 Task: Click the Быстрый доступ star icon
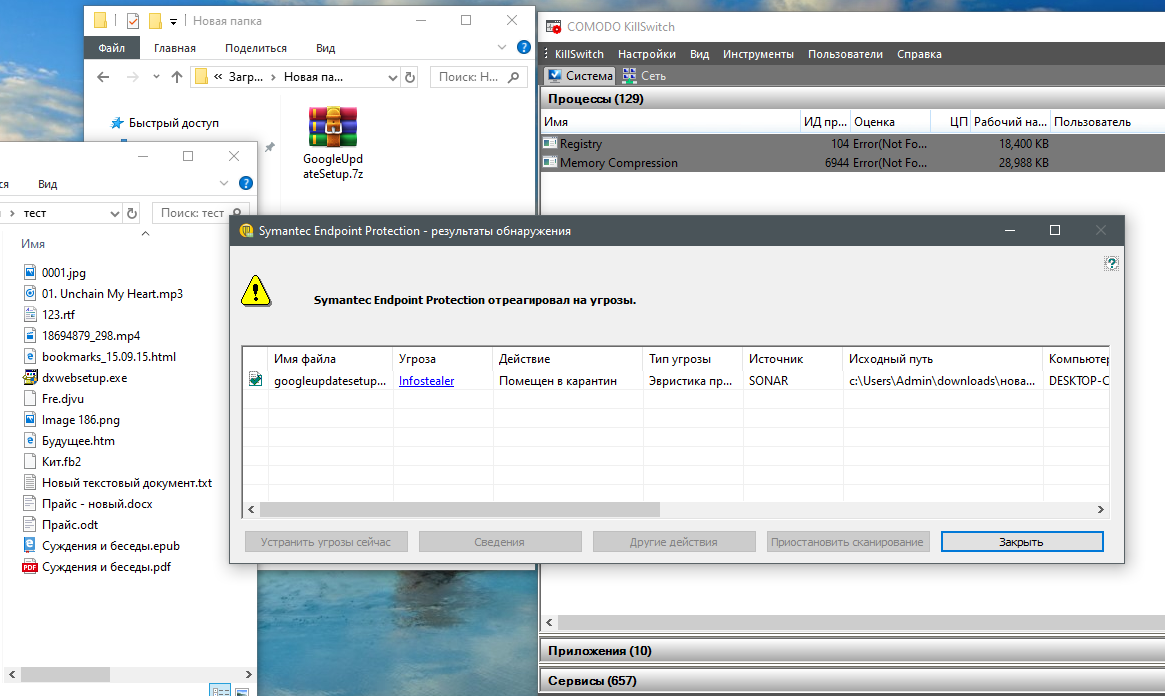[117, 123]
